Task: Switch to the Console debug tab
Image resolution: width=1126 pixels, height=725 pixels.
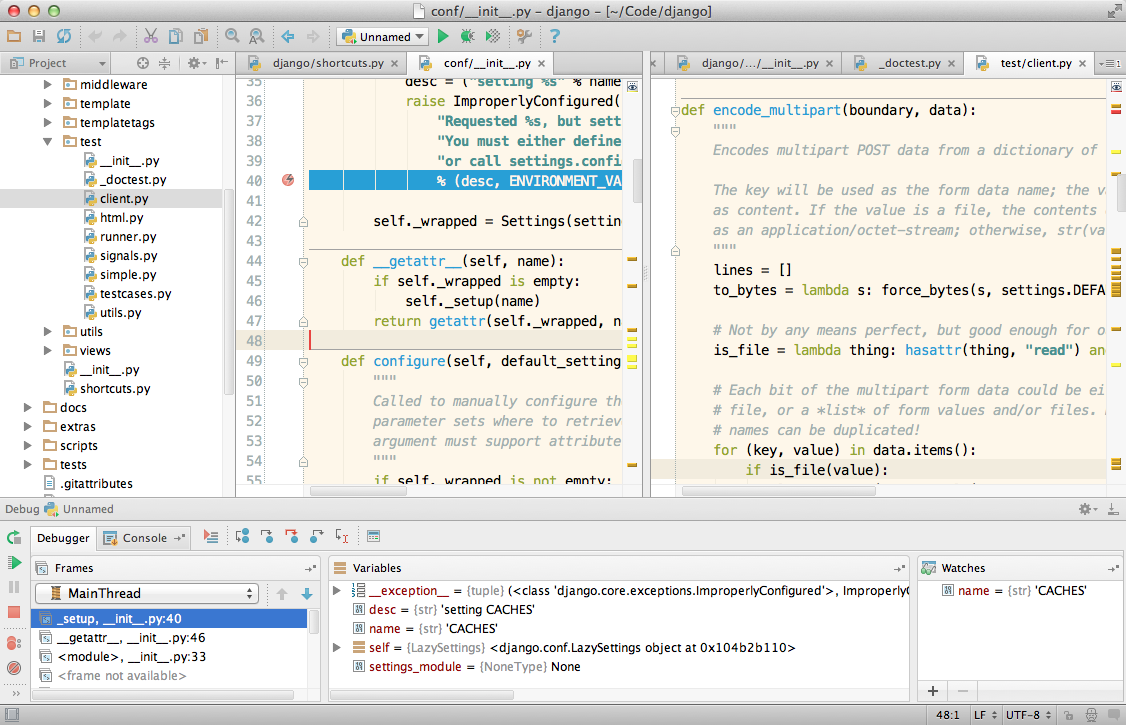Action: (x=144, y=538)
